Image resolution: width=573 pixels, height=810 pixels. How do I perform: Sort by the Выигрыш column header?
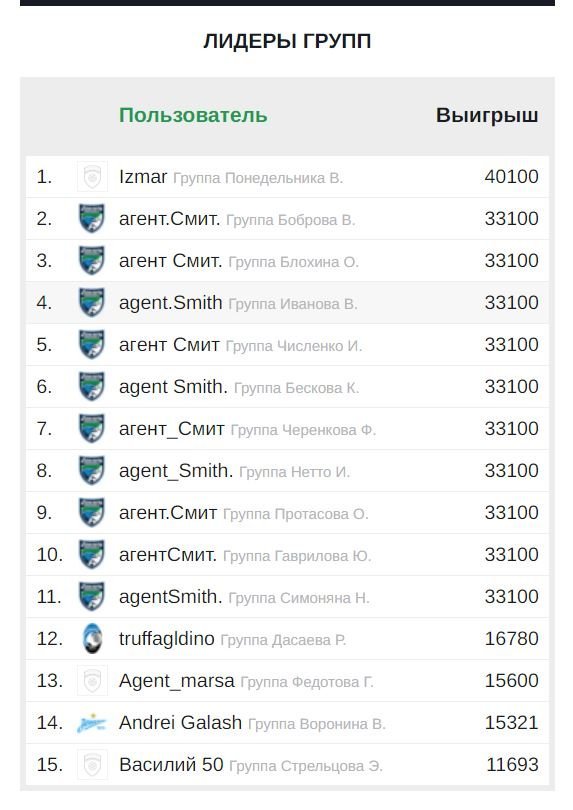(x=487, y=115)
